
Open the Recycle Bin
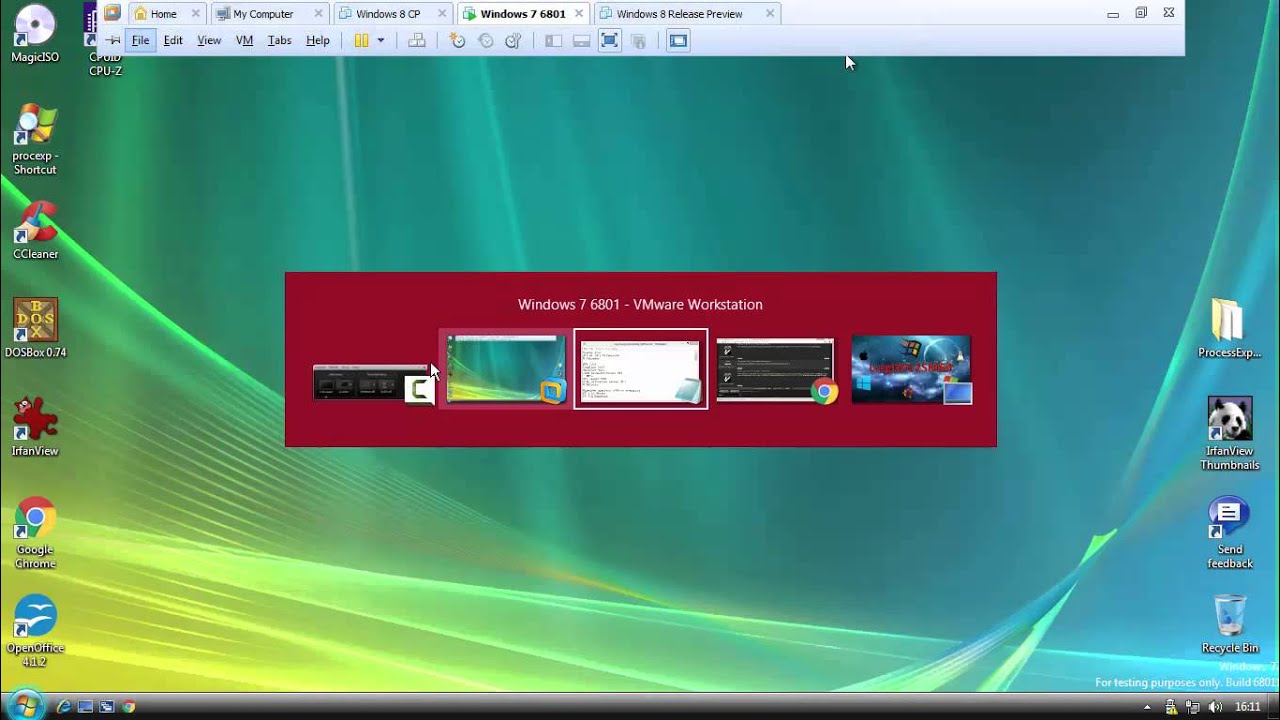click(x=1230, y=624)
